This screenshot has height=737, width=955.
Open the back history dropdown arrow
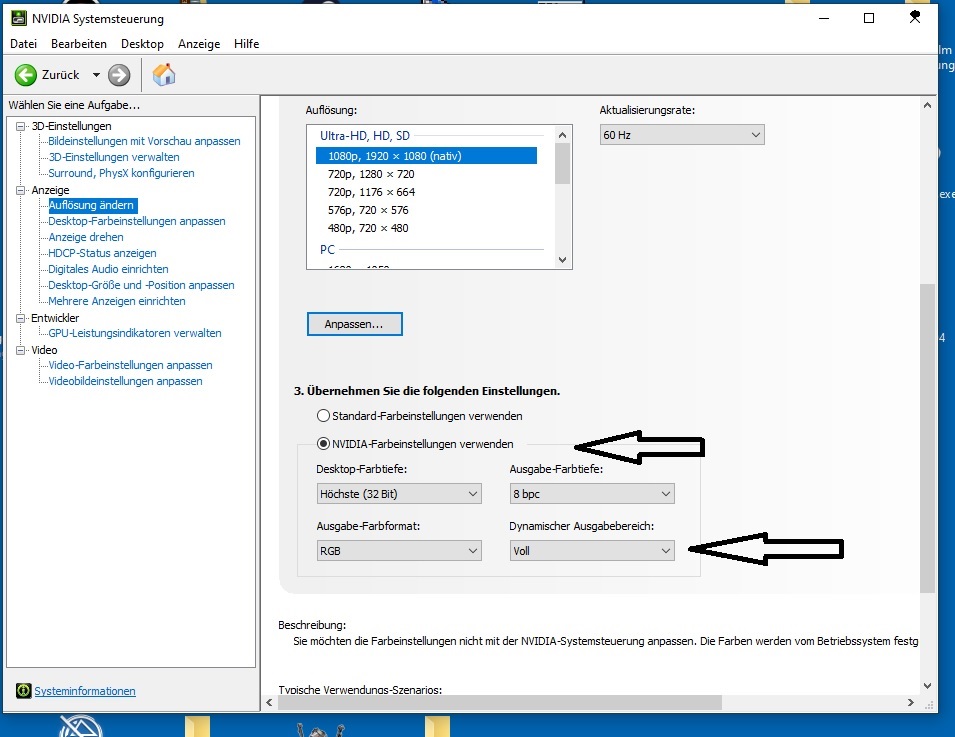tap(96, 75)
